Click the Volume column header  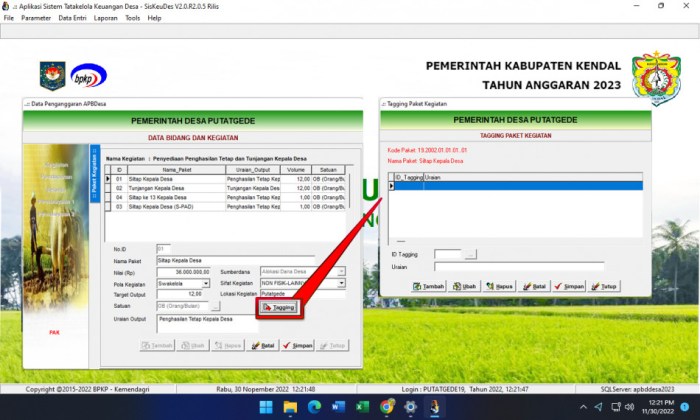[x=296, y=170]
